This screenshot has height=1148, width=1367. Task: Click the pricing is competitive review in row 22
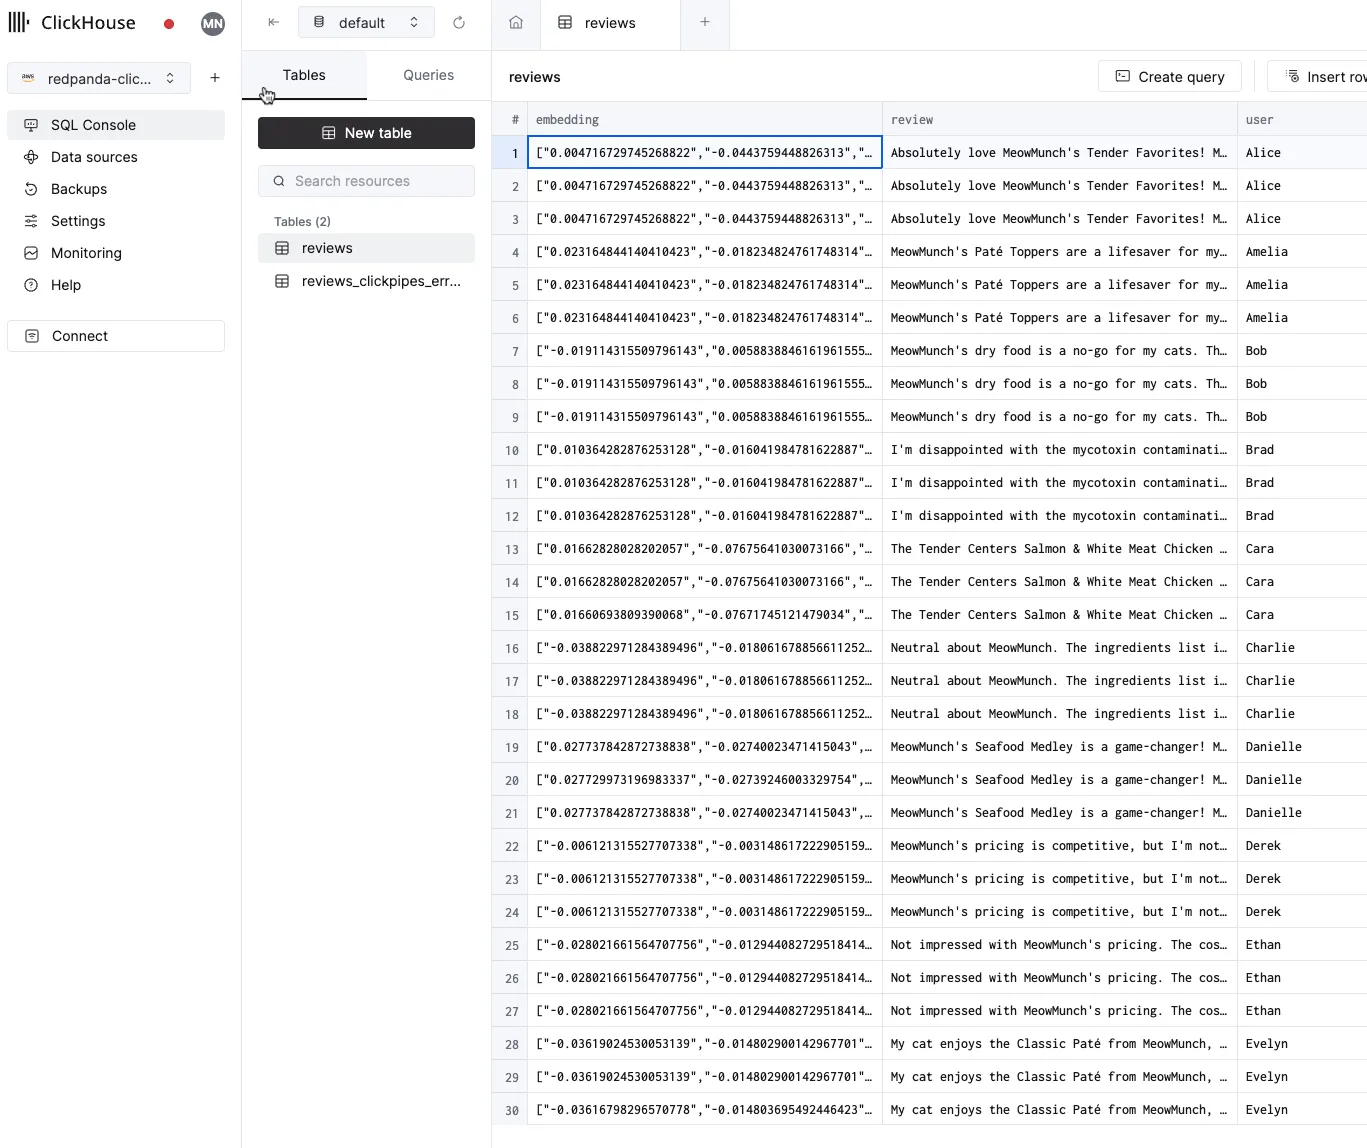coord(1059,846)
